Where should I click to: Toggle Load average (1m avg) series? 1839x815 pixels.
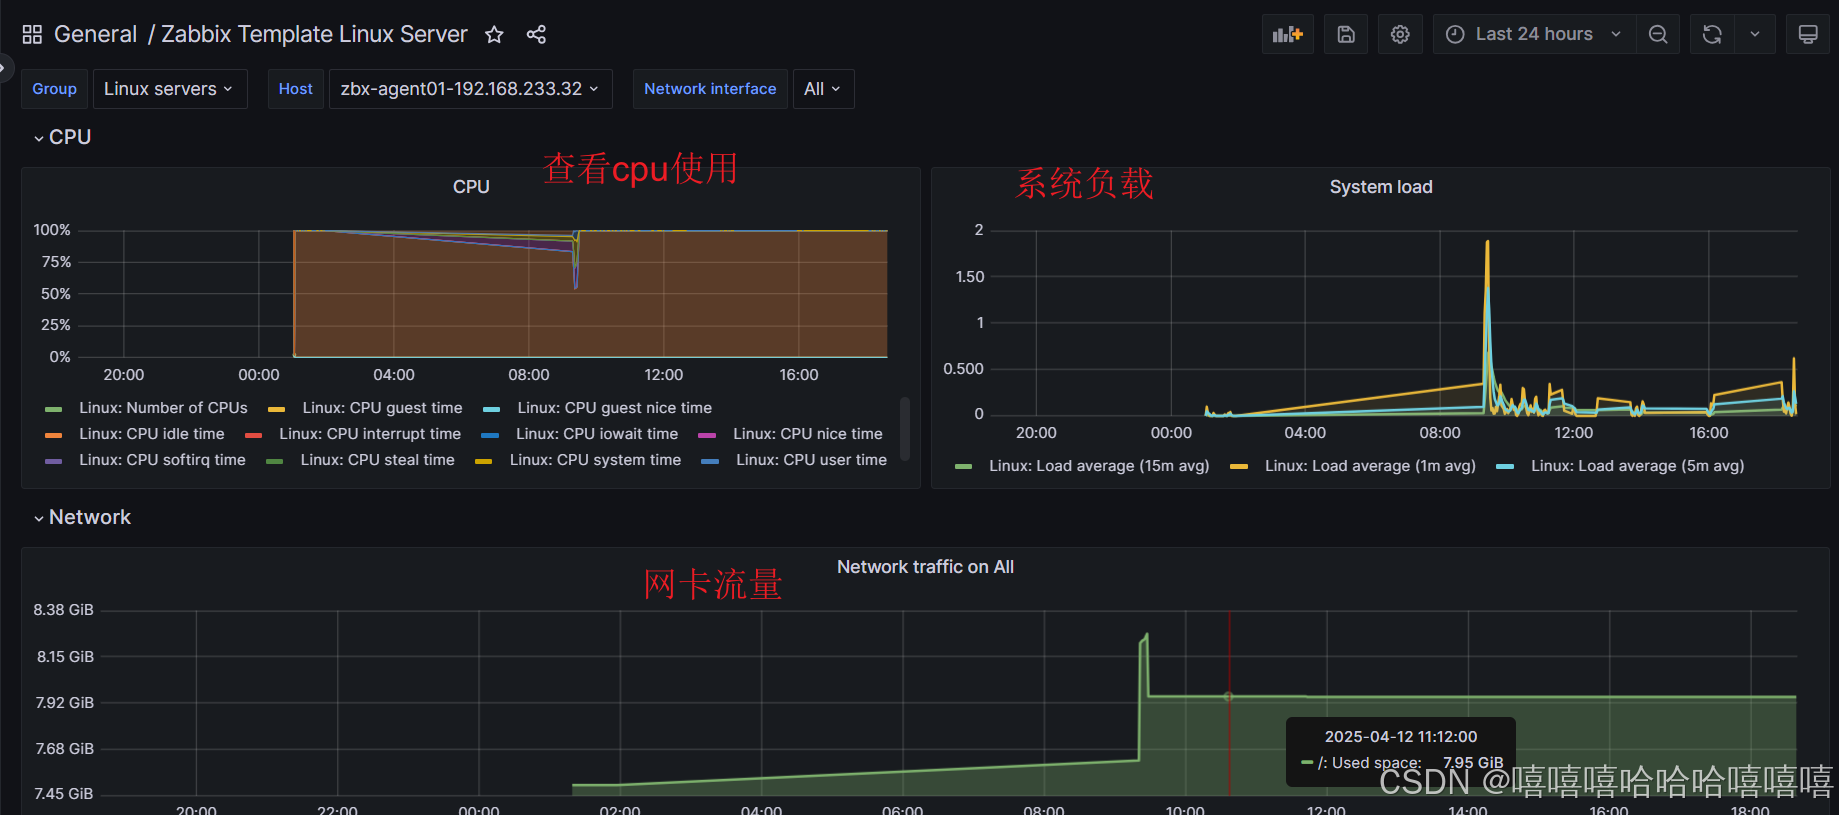pos(1370,466)
